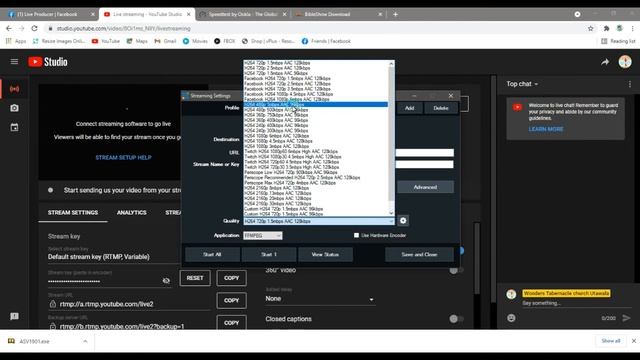Viewport: 640px width, 360px height.
Task: Close the downloads bar
Action: click(633, 341)
